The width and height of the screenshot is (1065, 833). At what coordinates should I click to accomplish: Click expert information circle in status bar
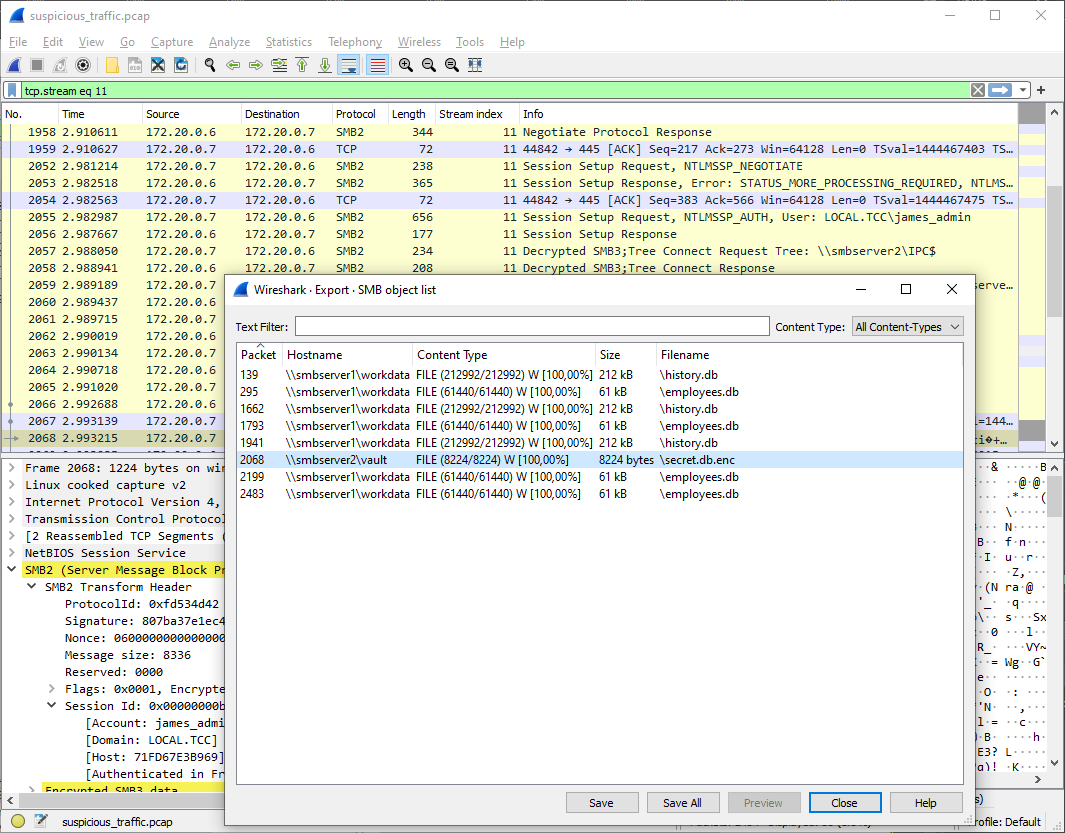[x=18, y=821]
